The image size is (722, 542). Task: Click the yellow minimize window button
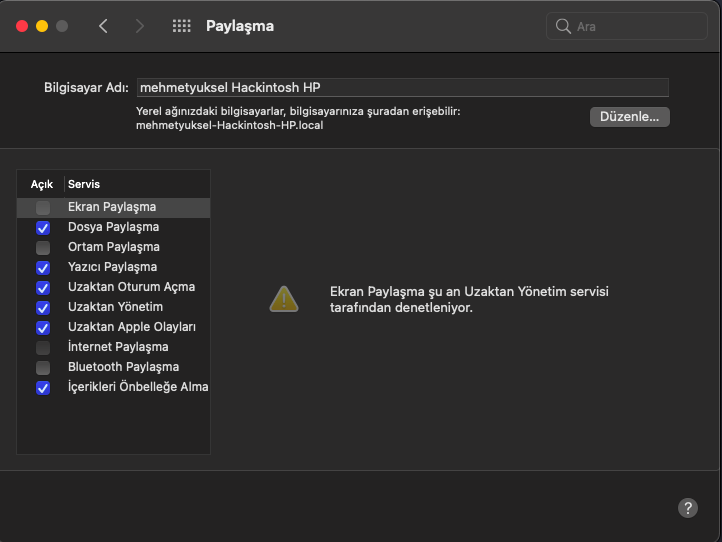click(x=42, y=26)
